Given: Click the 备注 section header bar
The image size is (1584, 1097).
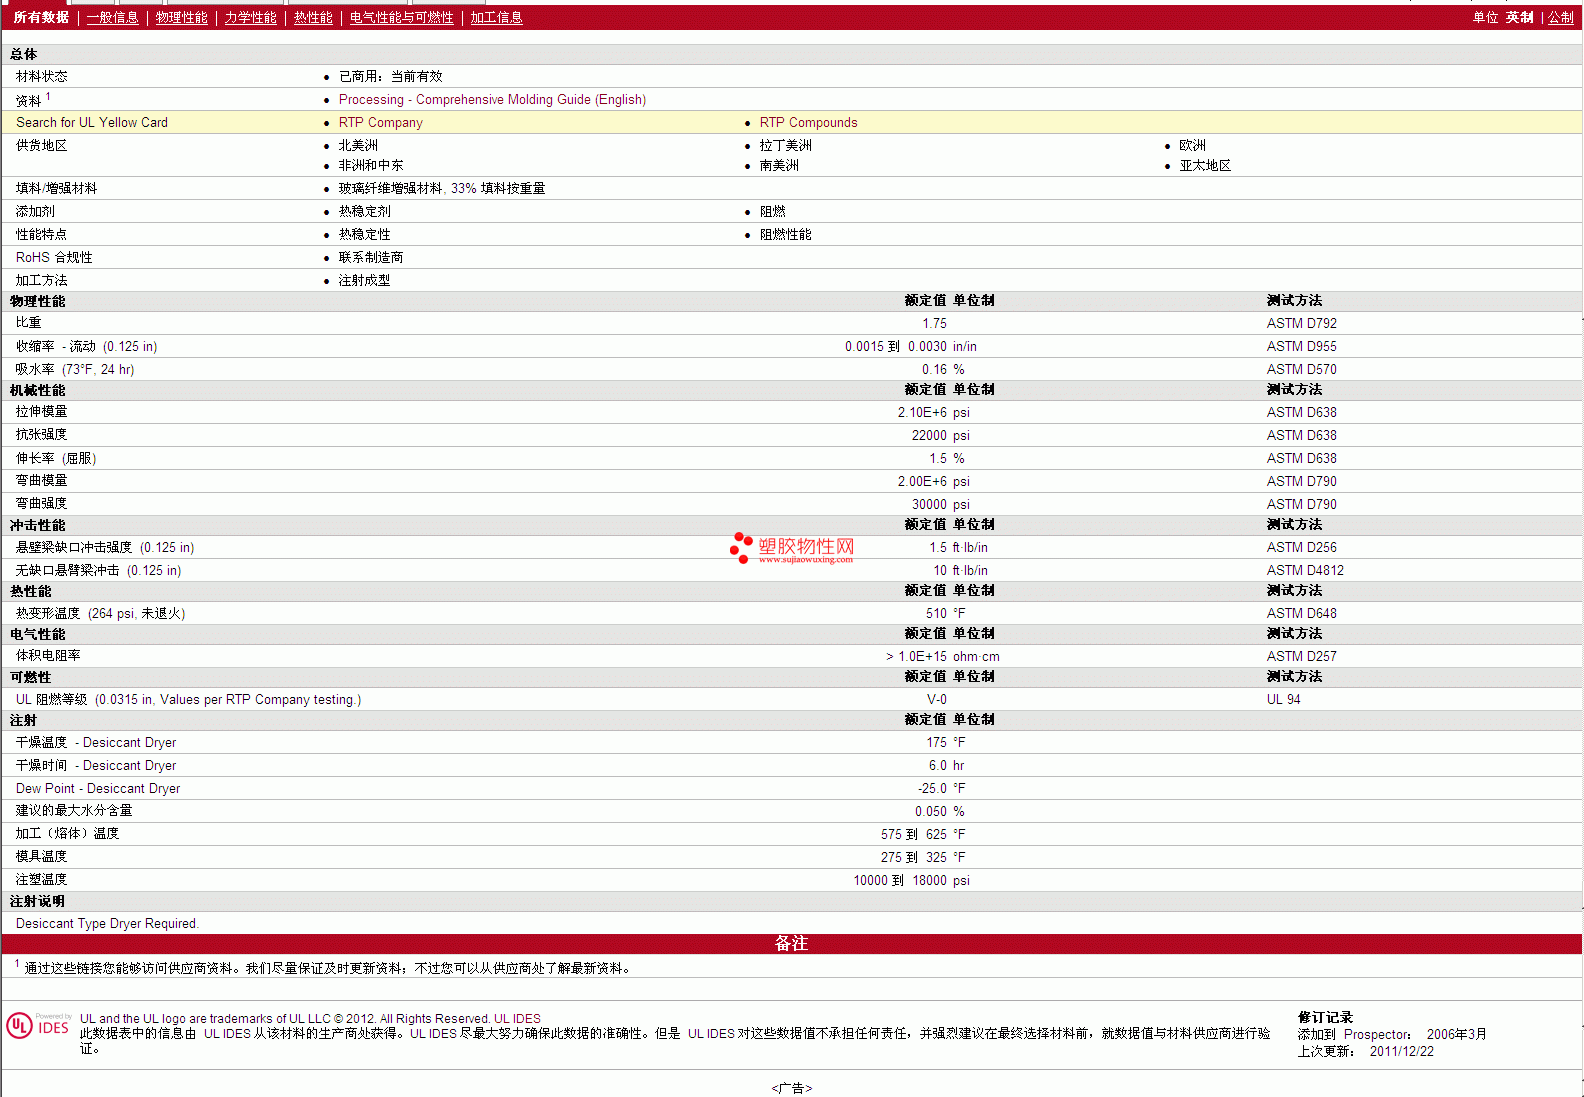Looking at the screenshot, I should click(x=792, y=944).
